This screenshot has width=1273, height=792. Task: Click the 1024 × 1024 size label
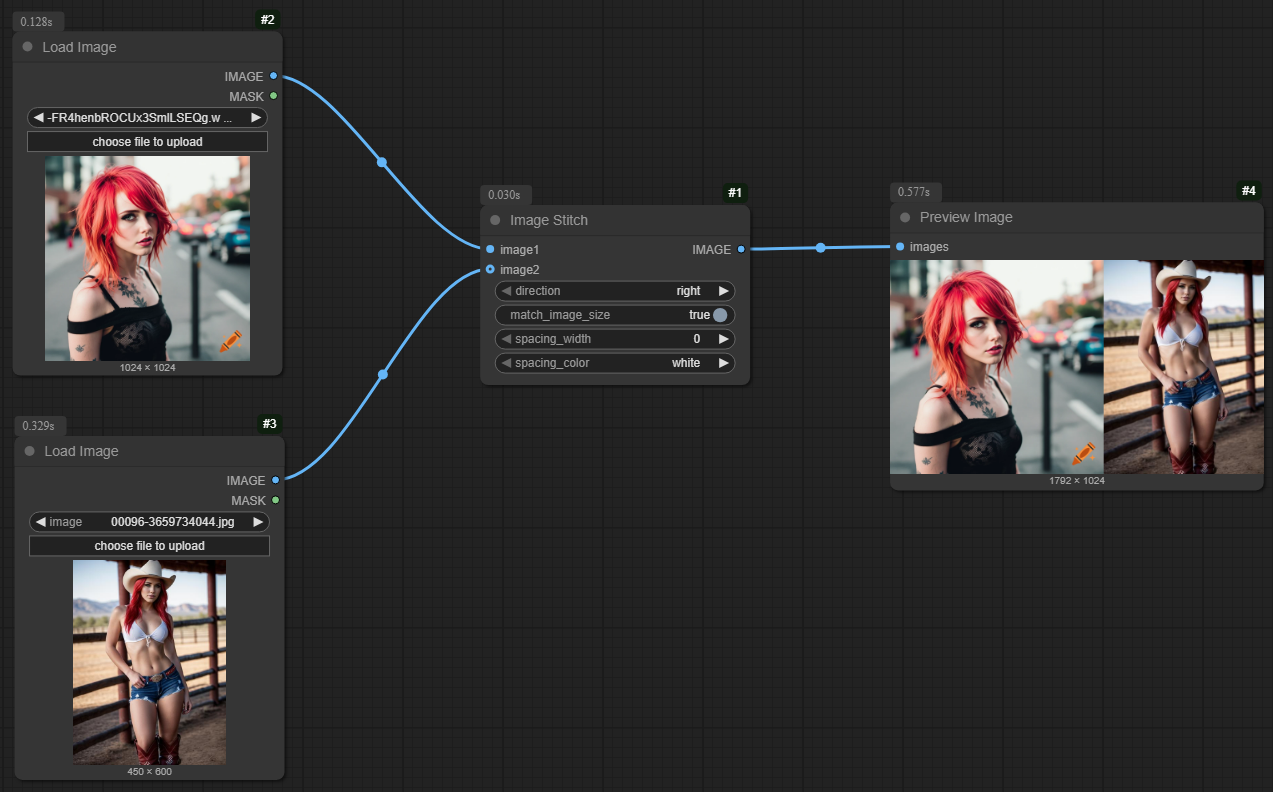pyautogui.click(x=147, y=368)
